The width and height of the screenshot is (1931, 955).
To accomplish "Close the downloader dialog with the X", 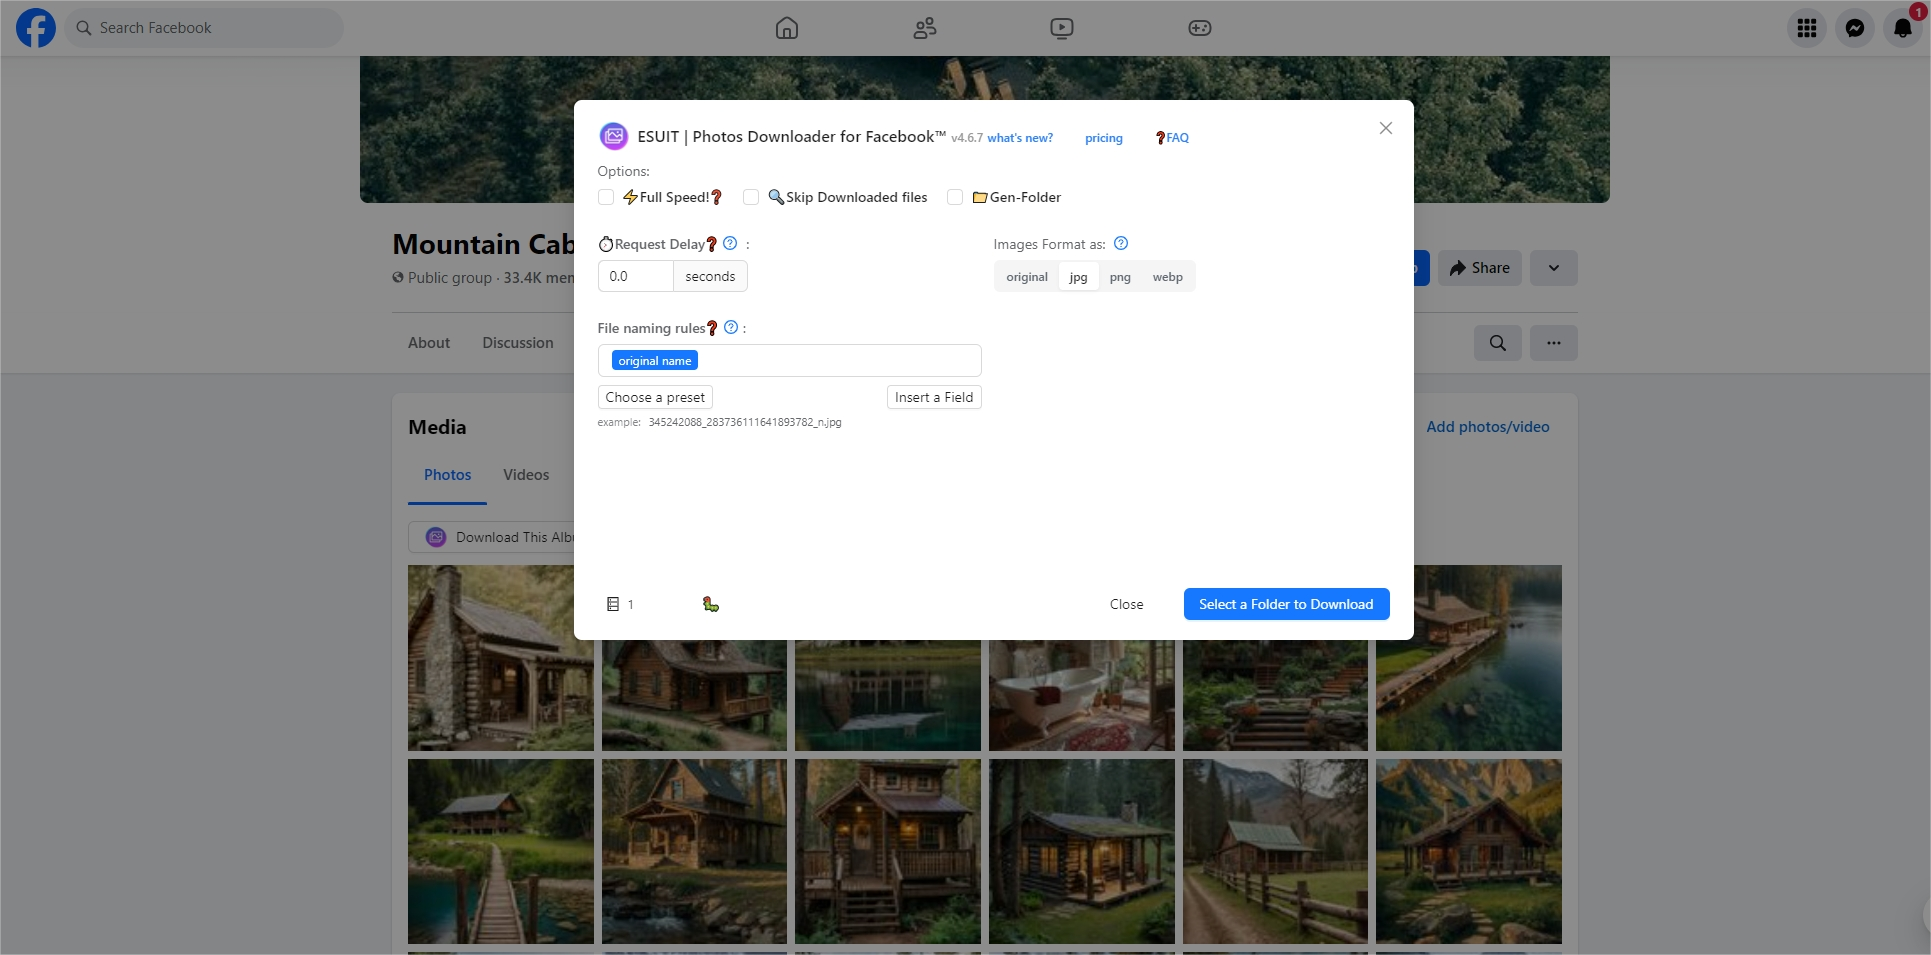I will [x=1386, y=128].
